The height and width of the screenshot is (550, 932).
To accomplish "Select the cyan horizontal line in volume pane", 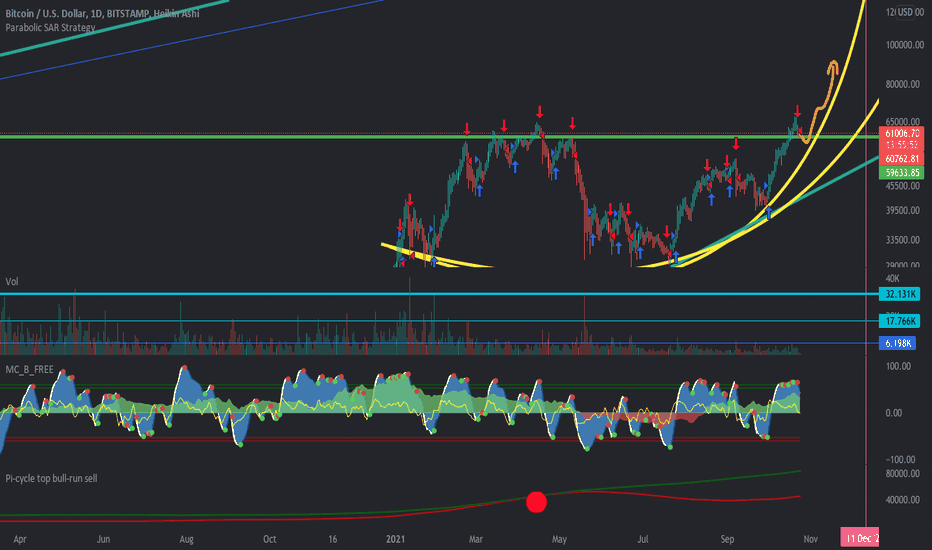I will coord(439,294).
